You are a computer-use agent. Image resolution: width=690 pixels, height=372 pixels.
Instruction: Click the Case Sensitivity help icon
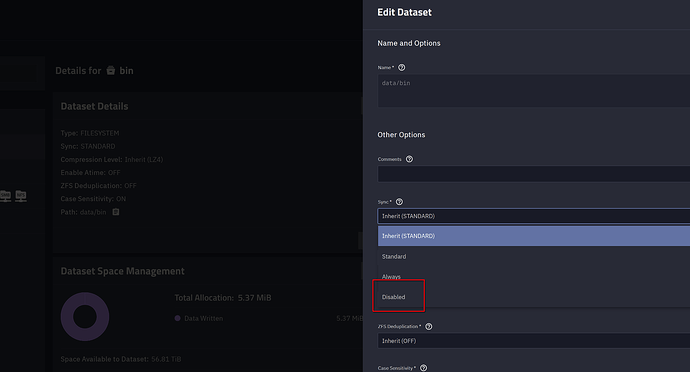(x=423, y=368)
